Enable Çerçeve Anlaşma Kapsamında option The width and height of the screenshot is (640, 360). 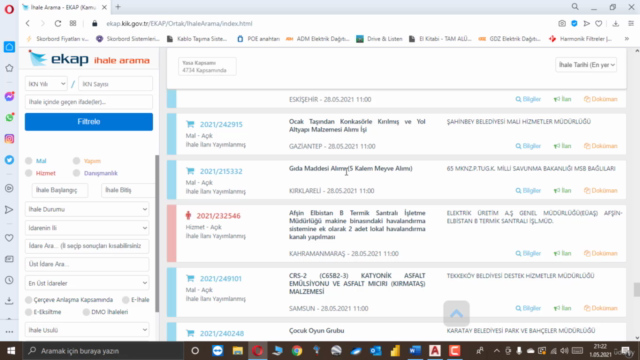coord(29,300)
